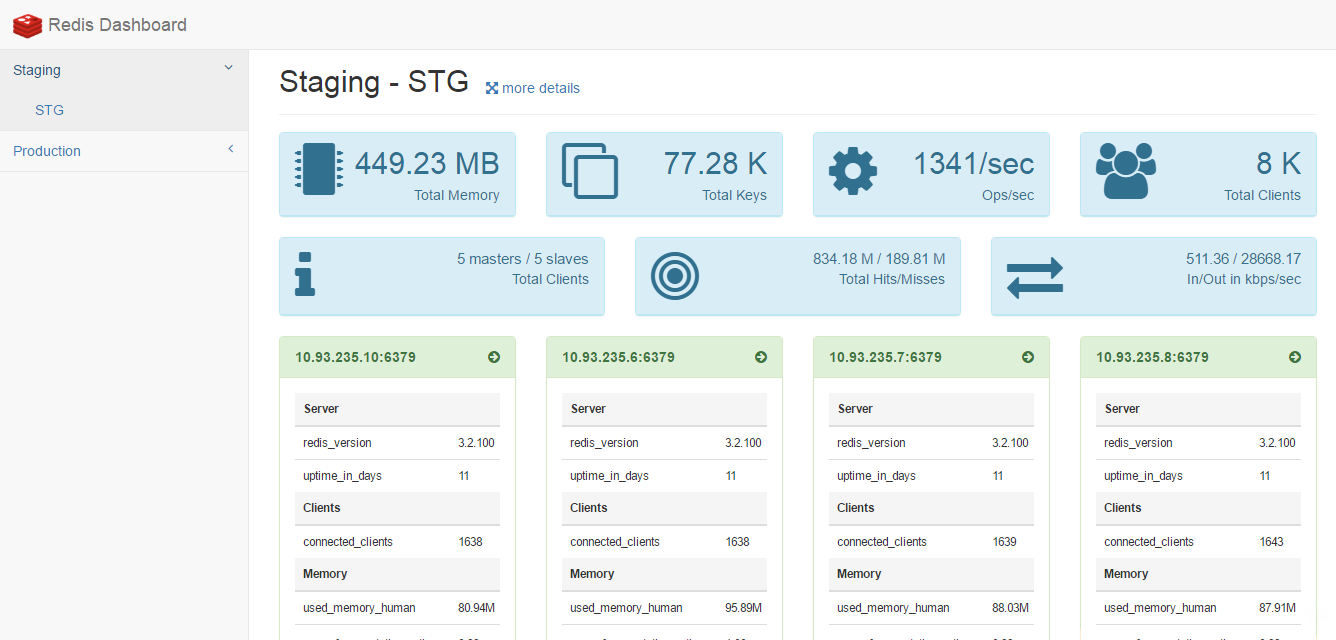Screen dimensions: 1336x640
Task: Click the Total Keys copy icon
Action: (x=590, y=171)
